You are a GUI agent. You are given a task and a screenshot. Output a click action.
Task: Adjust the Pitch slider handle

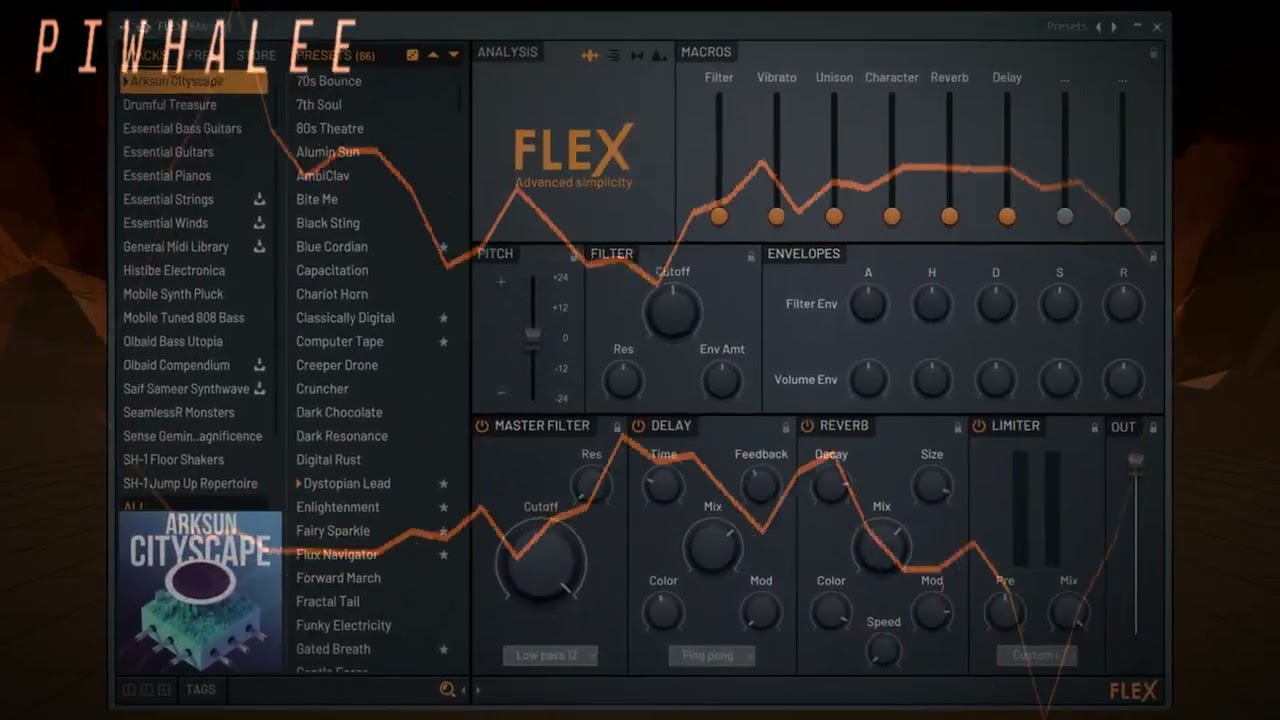533,335
